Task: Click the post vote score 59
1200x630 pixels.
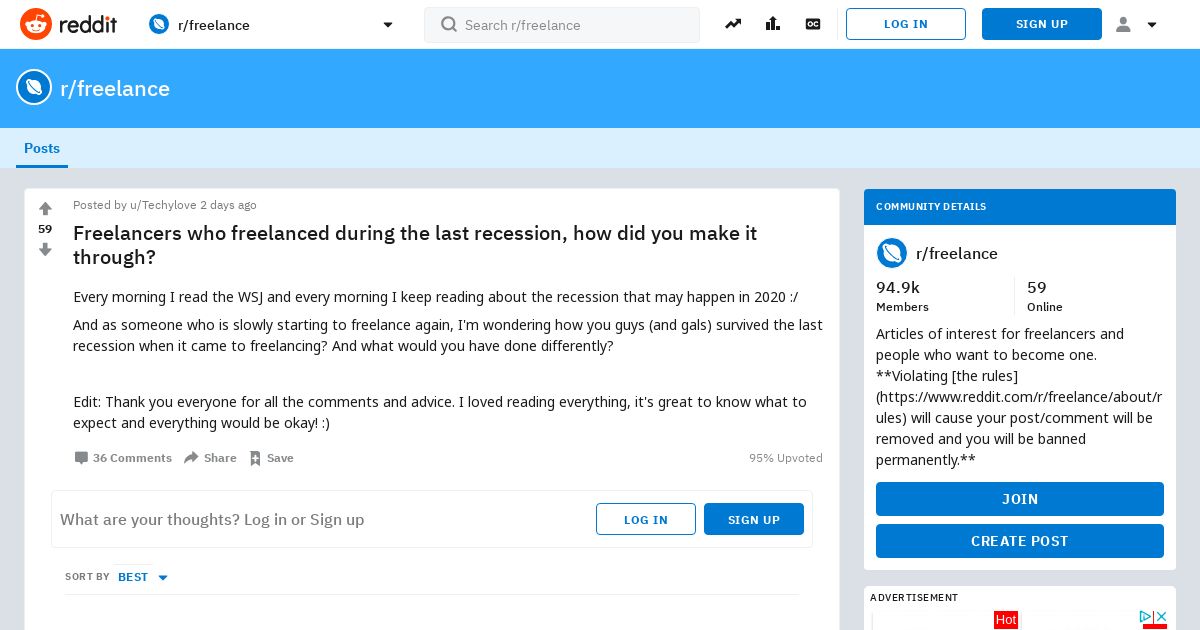Action: [45, 229]
